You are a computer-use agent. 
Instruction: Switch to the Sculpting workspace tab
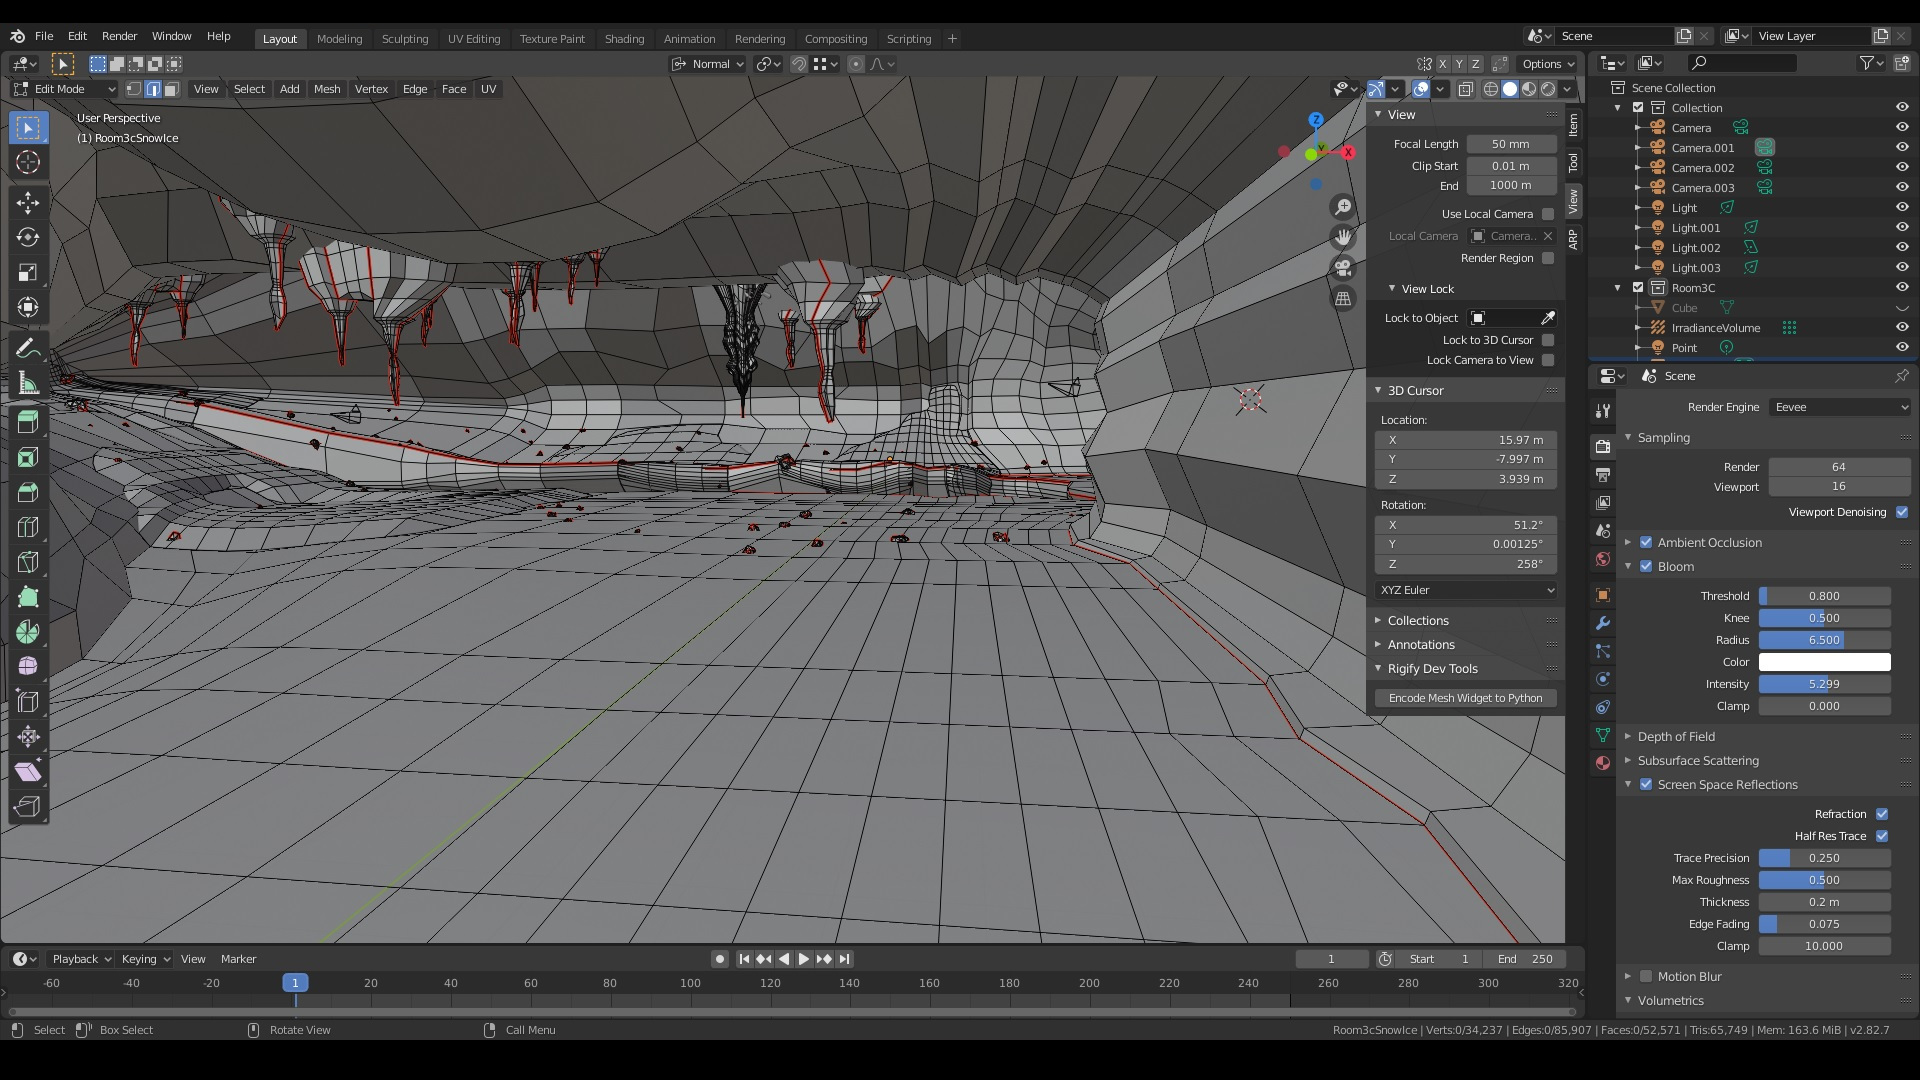pyautogui.click(x=405, y=39)
